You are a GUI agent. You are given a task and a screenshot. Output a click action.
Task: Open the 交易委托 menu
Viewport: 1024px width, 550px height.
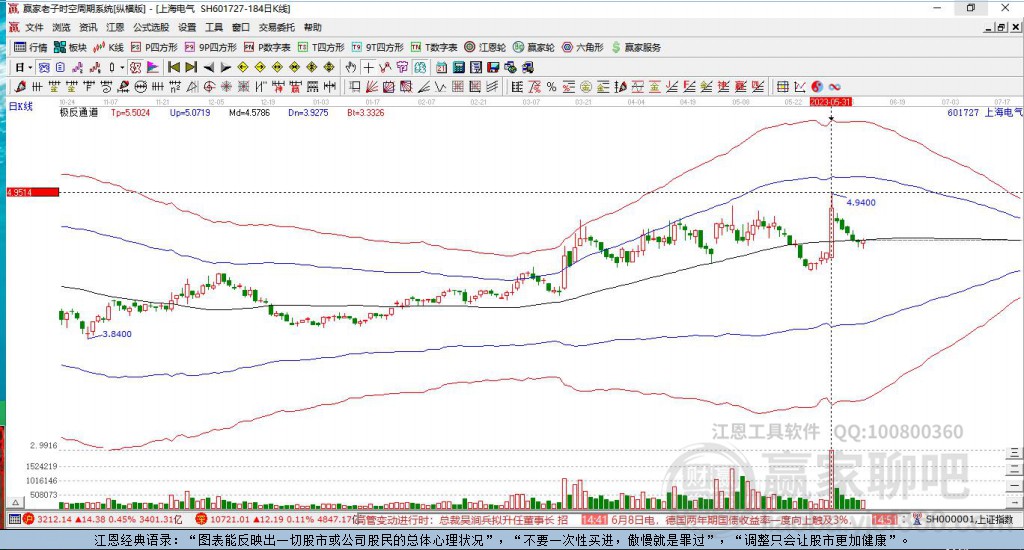coord(277,27)
